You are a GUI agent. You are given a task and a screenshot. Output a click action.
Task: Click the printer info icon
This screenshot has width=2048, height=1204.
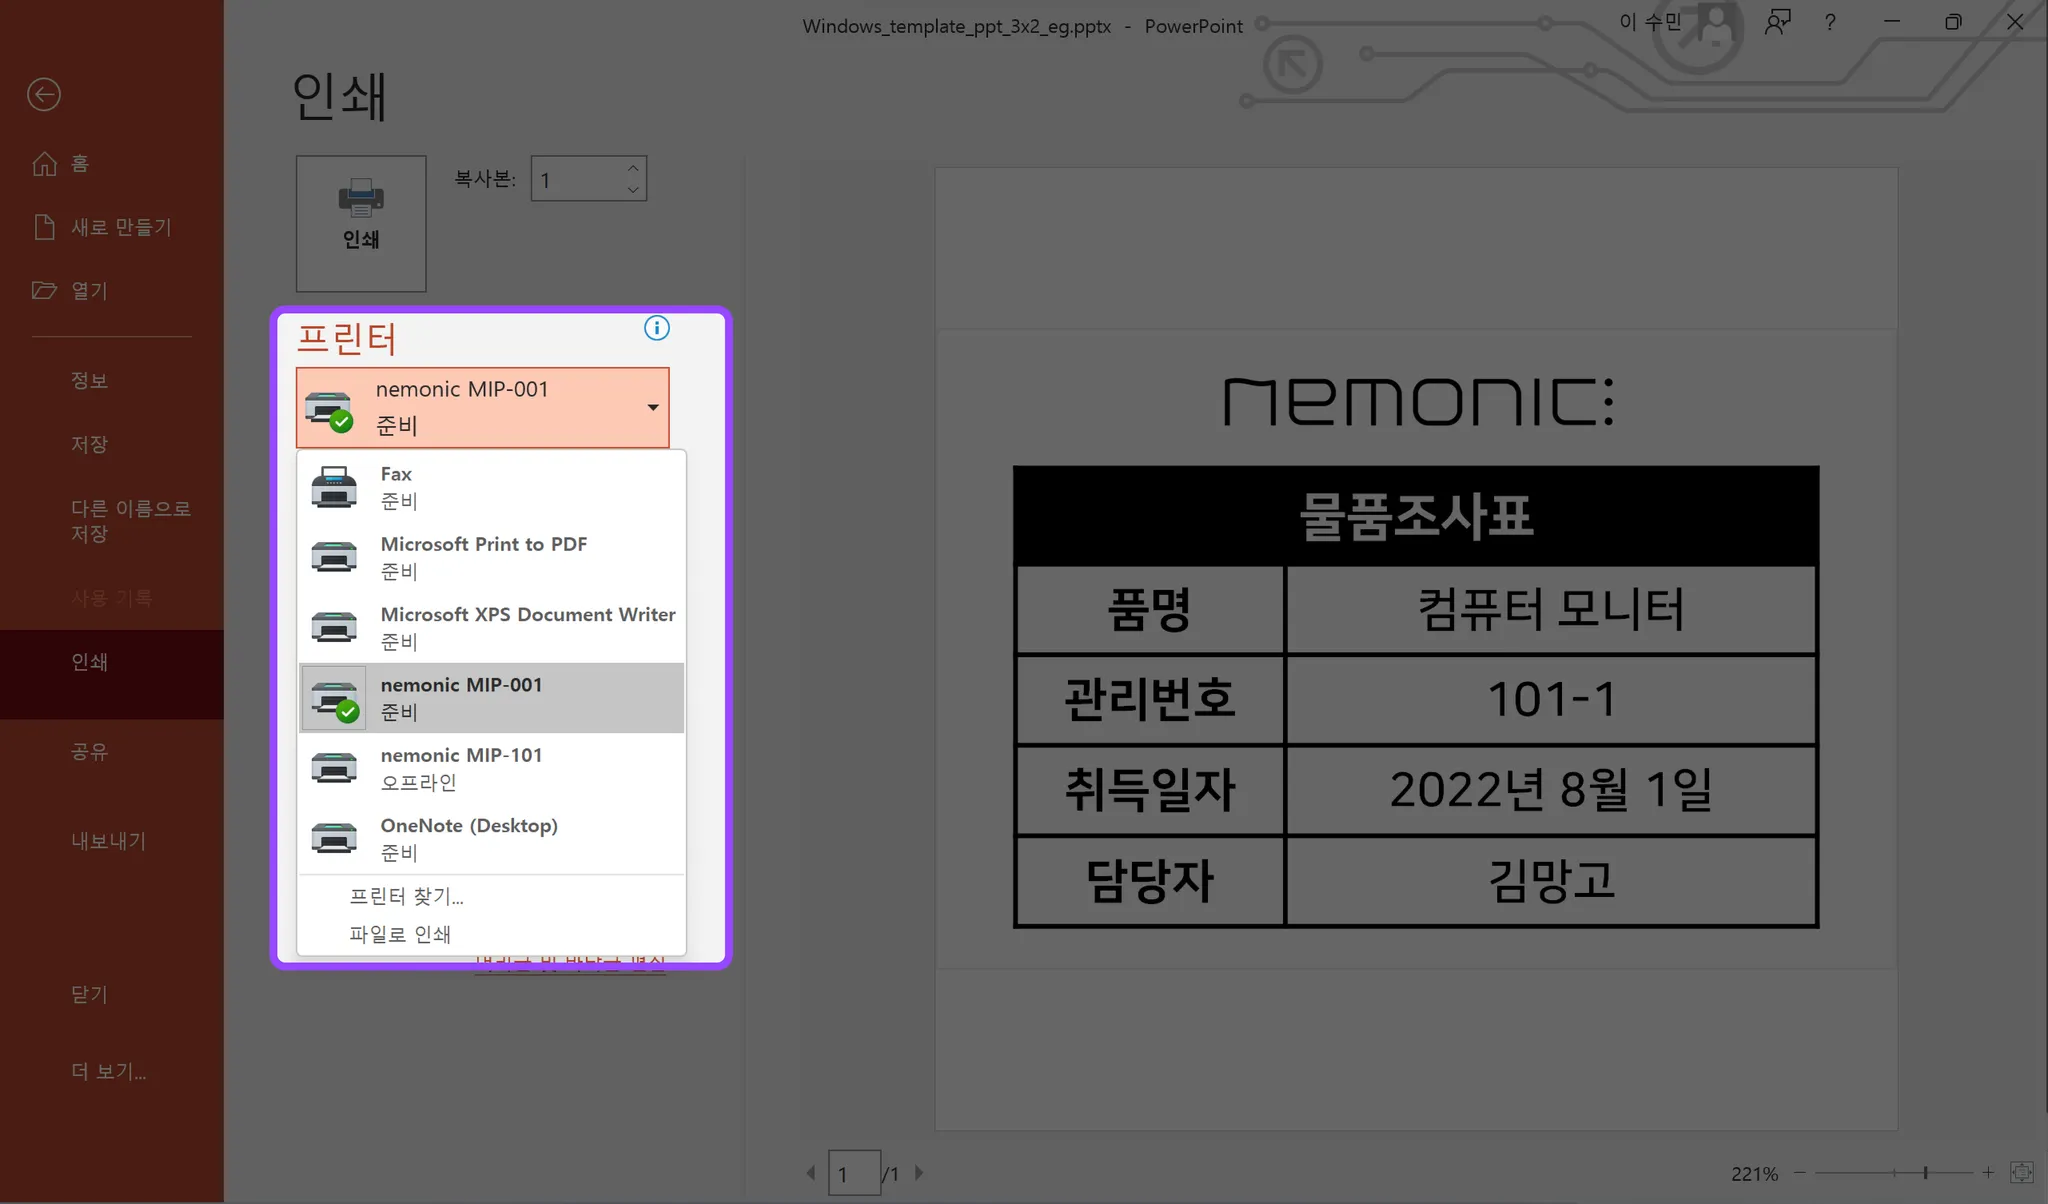tap(656, 328)
